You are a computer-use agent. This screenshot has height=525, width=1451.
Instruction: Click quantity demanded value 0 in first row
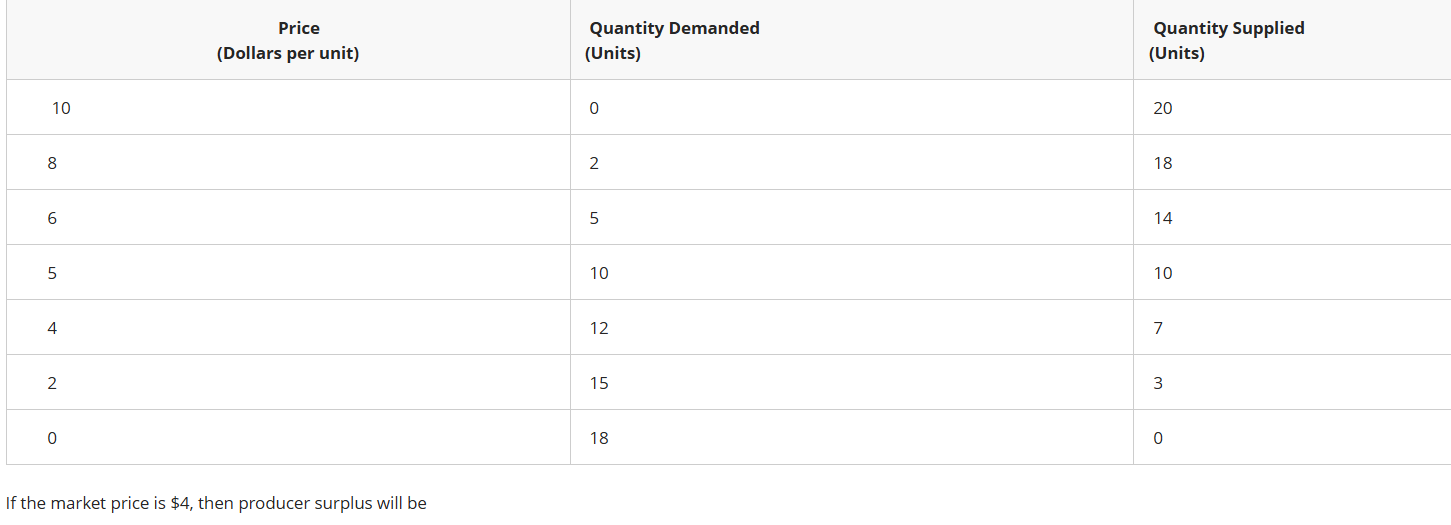(x=594, y=108)
